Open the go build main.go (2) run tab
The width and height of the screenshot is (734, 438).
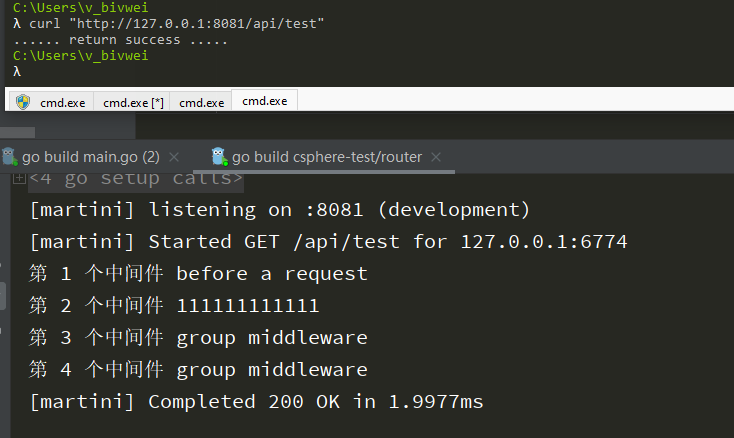[x=90, y=157]
